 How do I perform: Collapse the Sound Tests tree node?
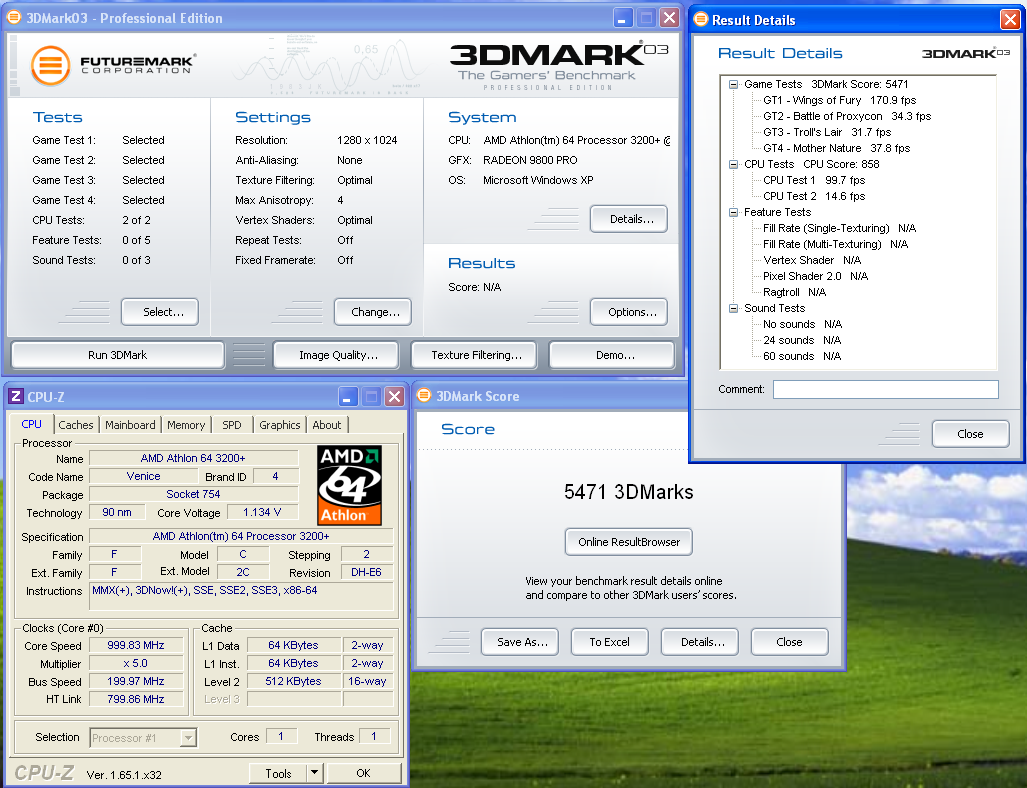[734, 309]
